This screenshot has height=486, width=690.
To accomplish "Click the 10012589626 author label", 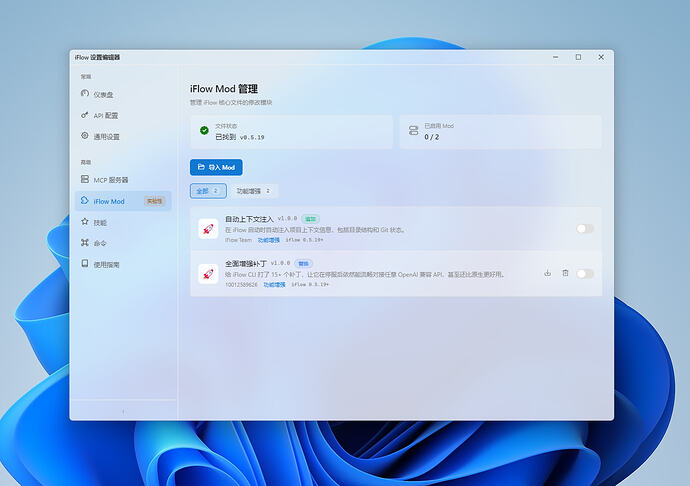I will (241, 285).
